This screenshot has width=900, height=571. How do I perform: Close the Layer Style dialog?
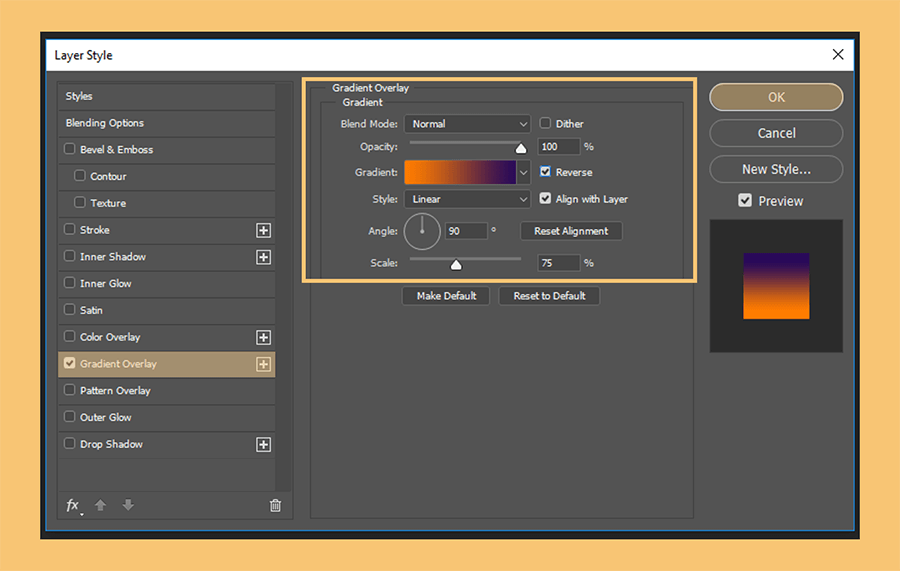click(x=838, y=55)
